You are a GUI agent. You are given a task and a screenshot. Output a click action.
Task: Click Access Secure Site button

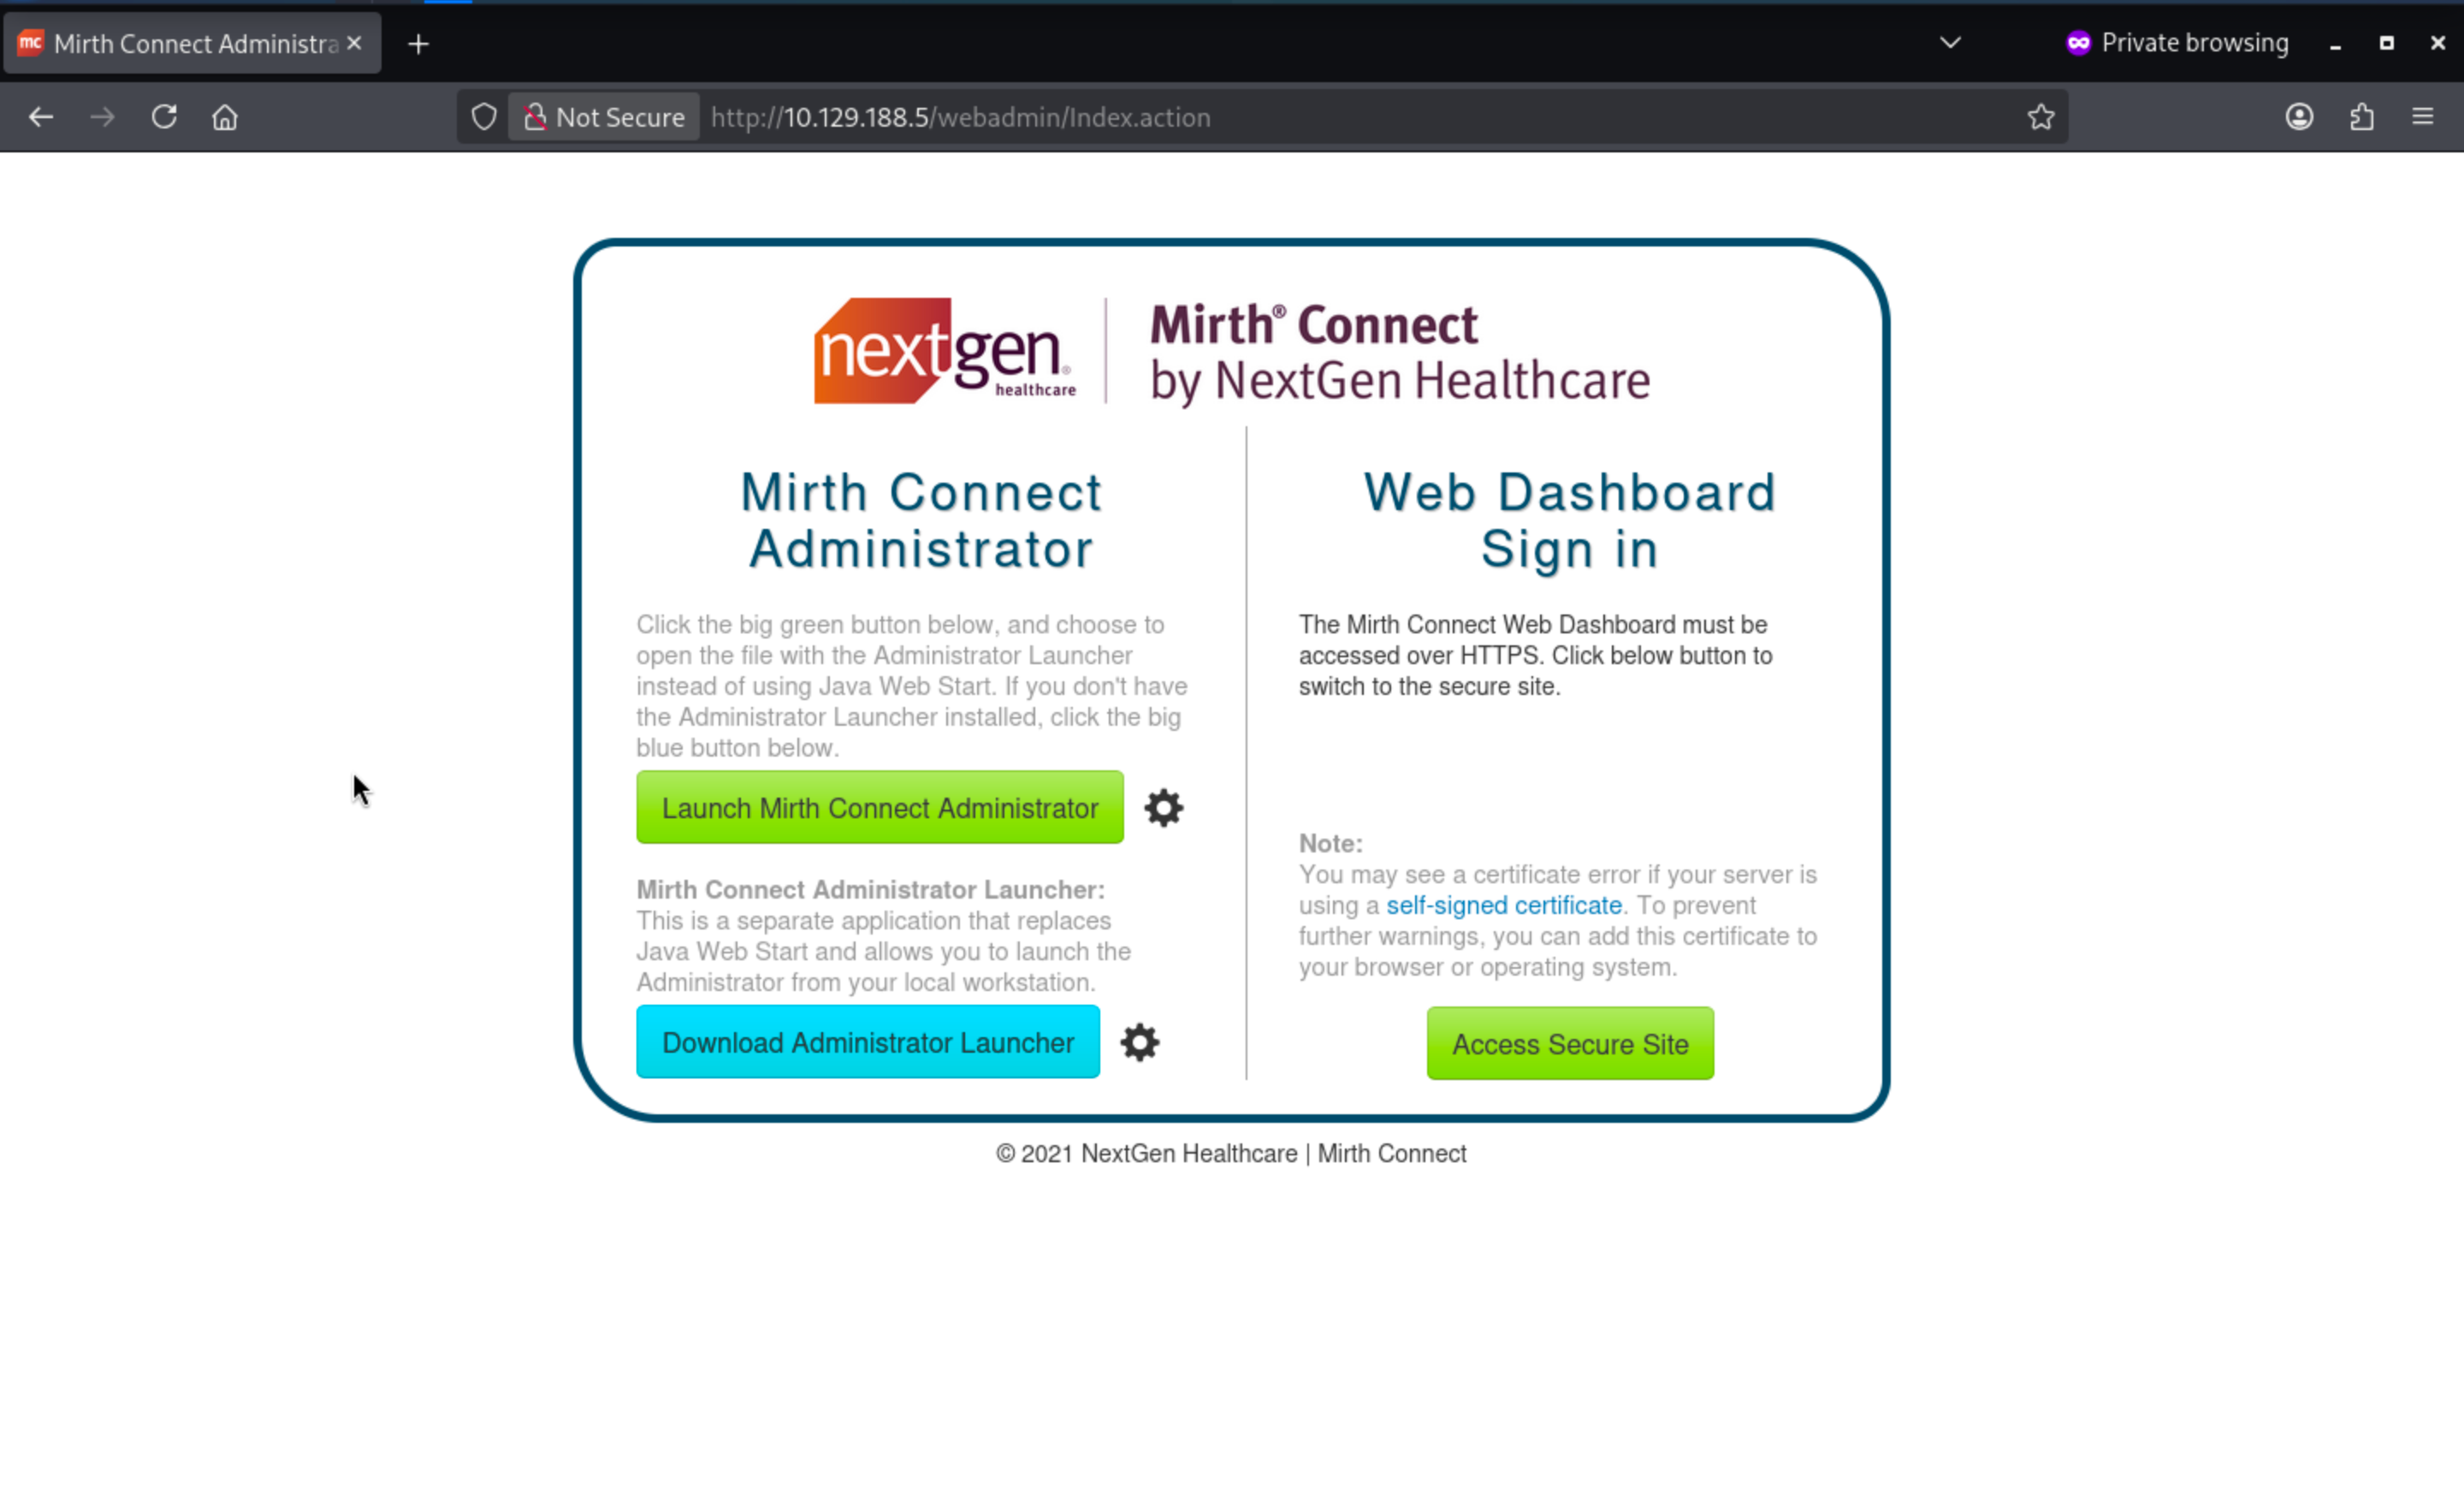point(1569,1044)
